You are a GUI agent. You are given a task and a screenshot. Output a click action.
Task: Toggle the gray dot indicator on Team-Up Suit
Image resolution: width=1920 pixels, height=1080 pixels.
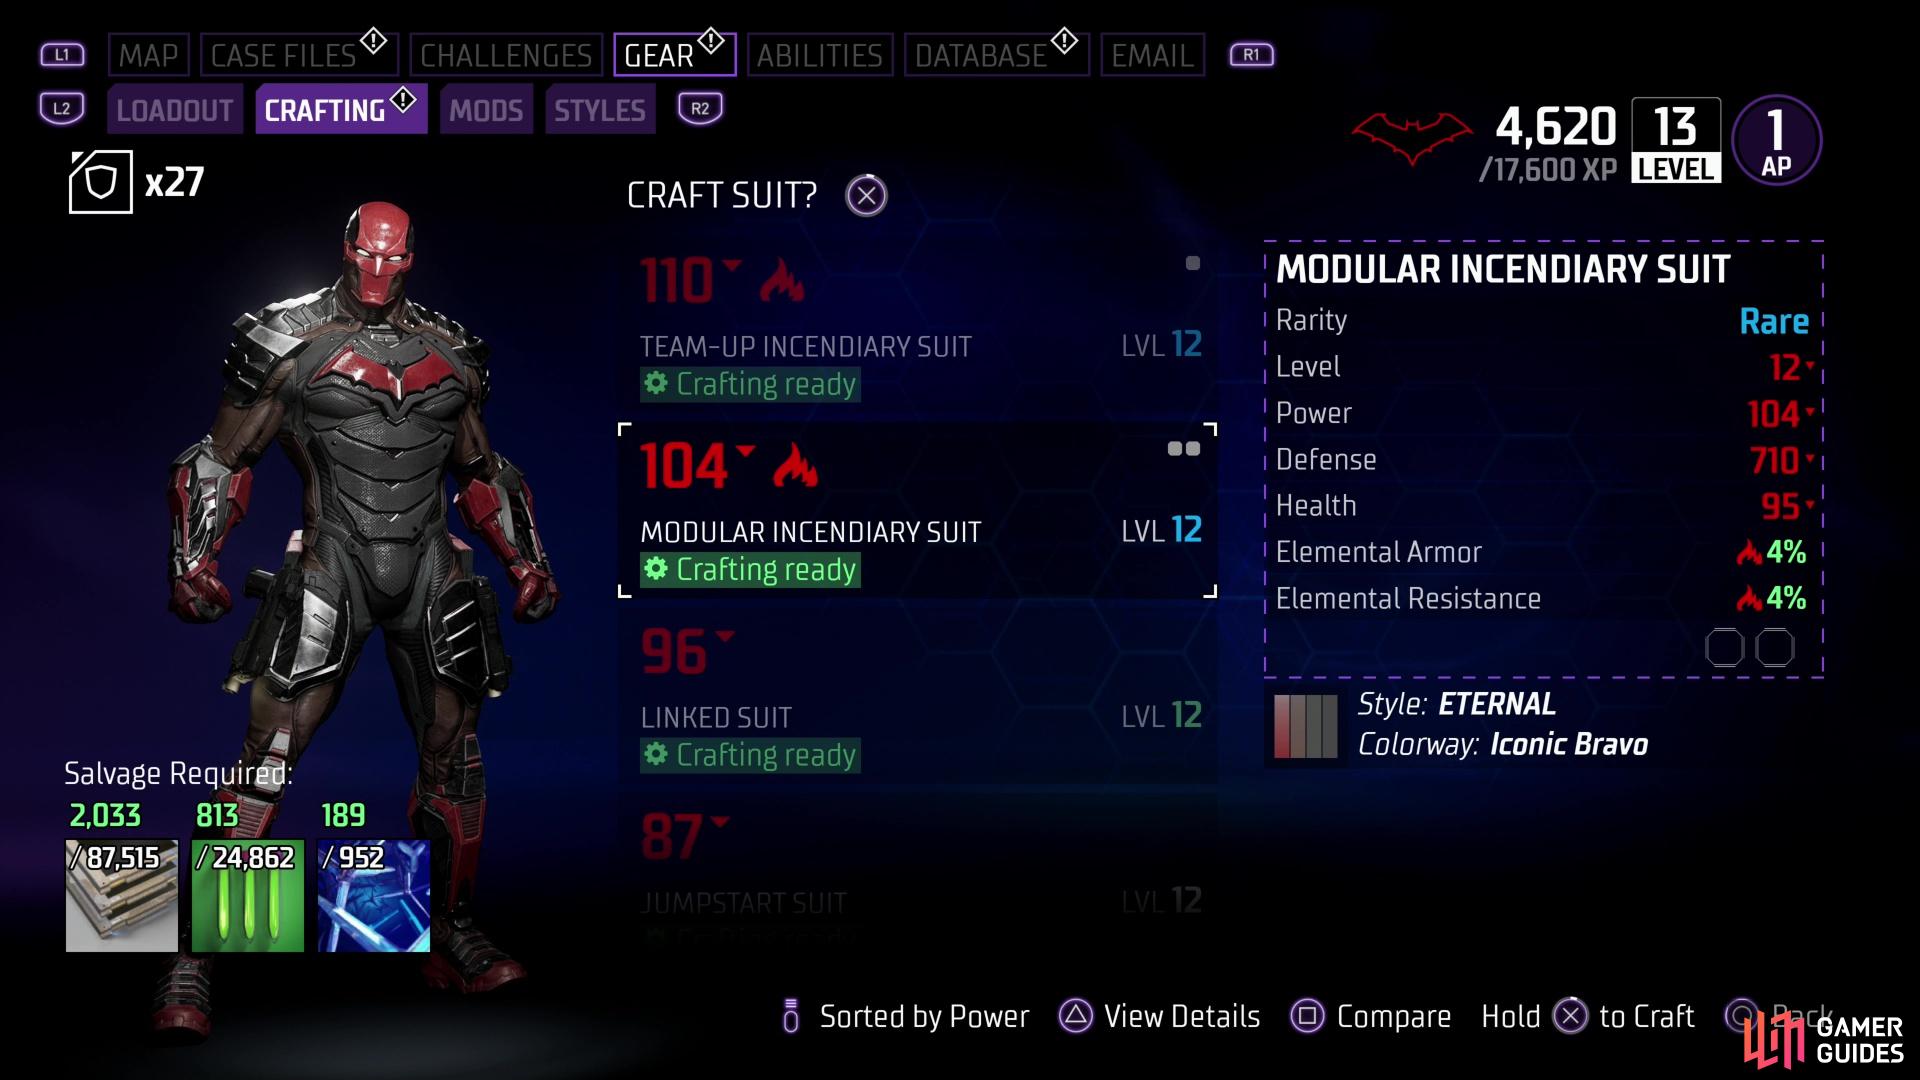point(1193,262)
